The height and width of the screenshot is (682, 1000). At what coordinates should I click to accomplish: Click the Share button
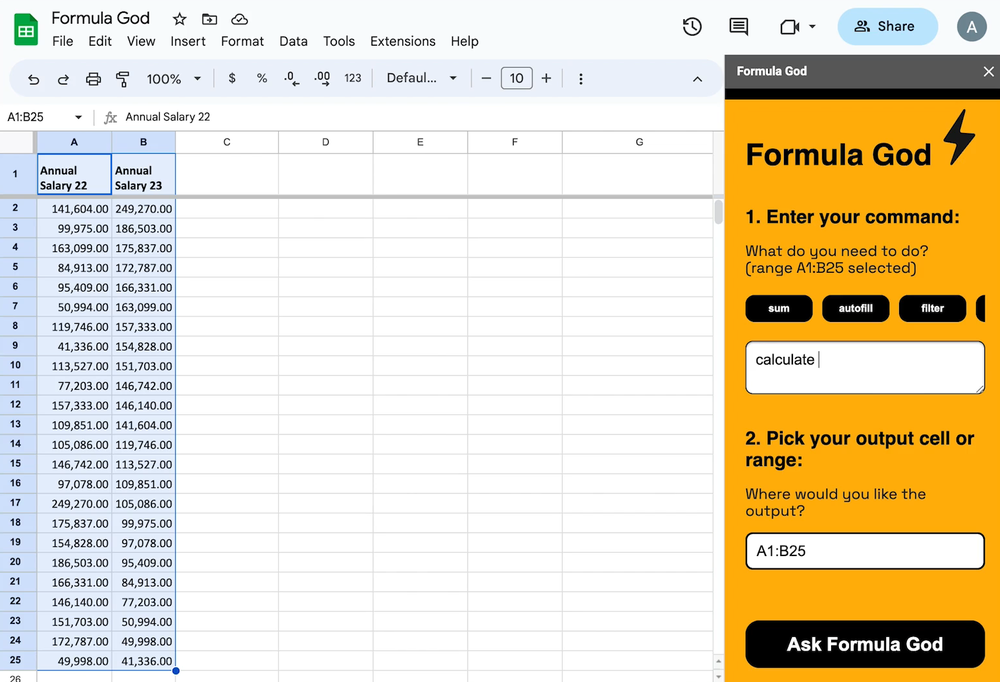coord(887,27)
